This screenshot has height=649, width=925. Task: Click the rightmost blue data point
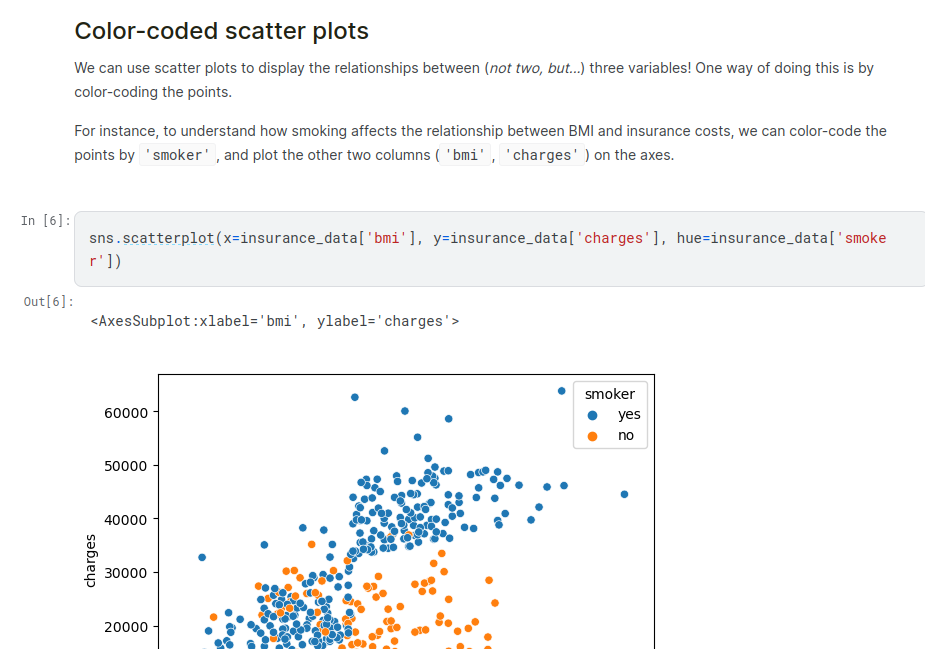(x=624, y=494)
